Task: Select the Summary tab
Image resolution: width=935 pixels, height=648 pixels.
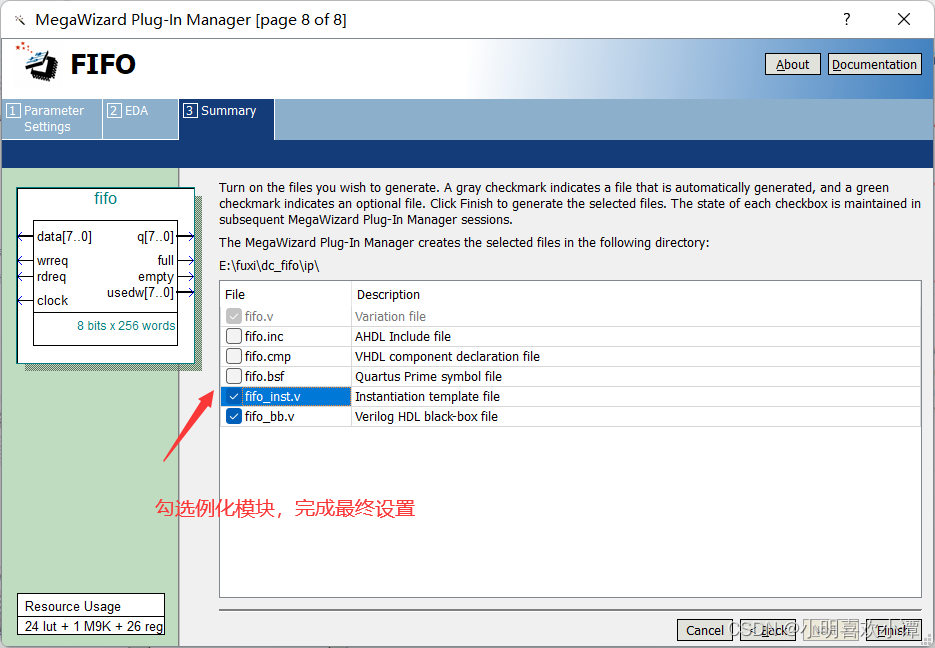Action: coord(225,110)
